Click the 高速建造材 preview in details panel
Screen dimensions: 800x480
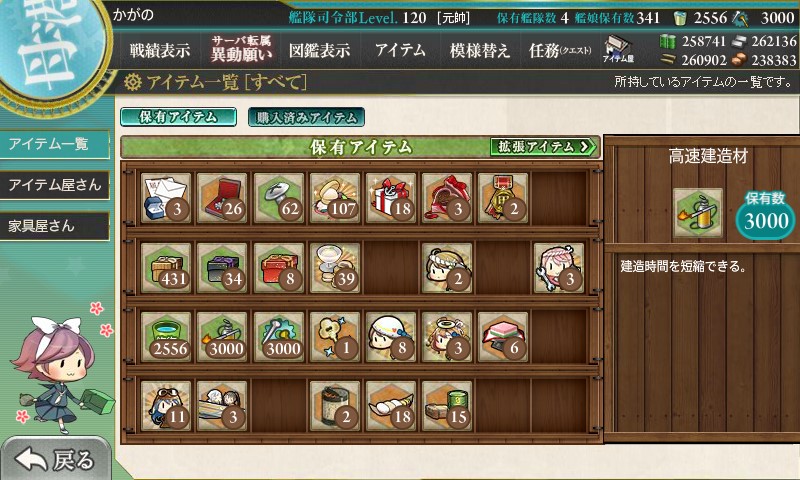click(x=697, y=213)
